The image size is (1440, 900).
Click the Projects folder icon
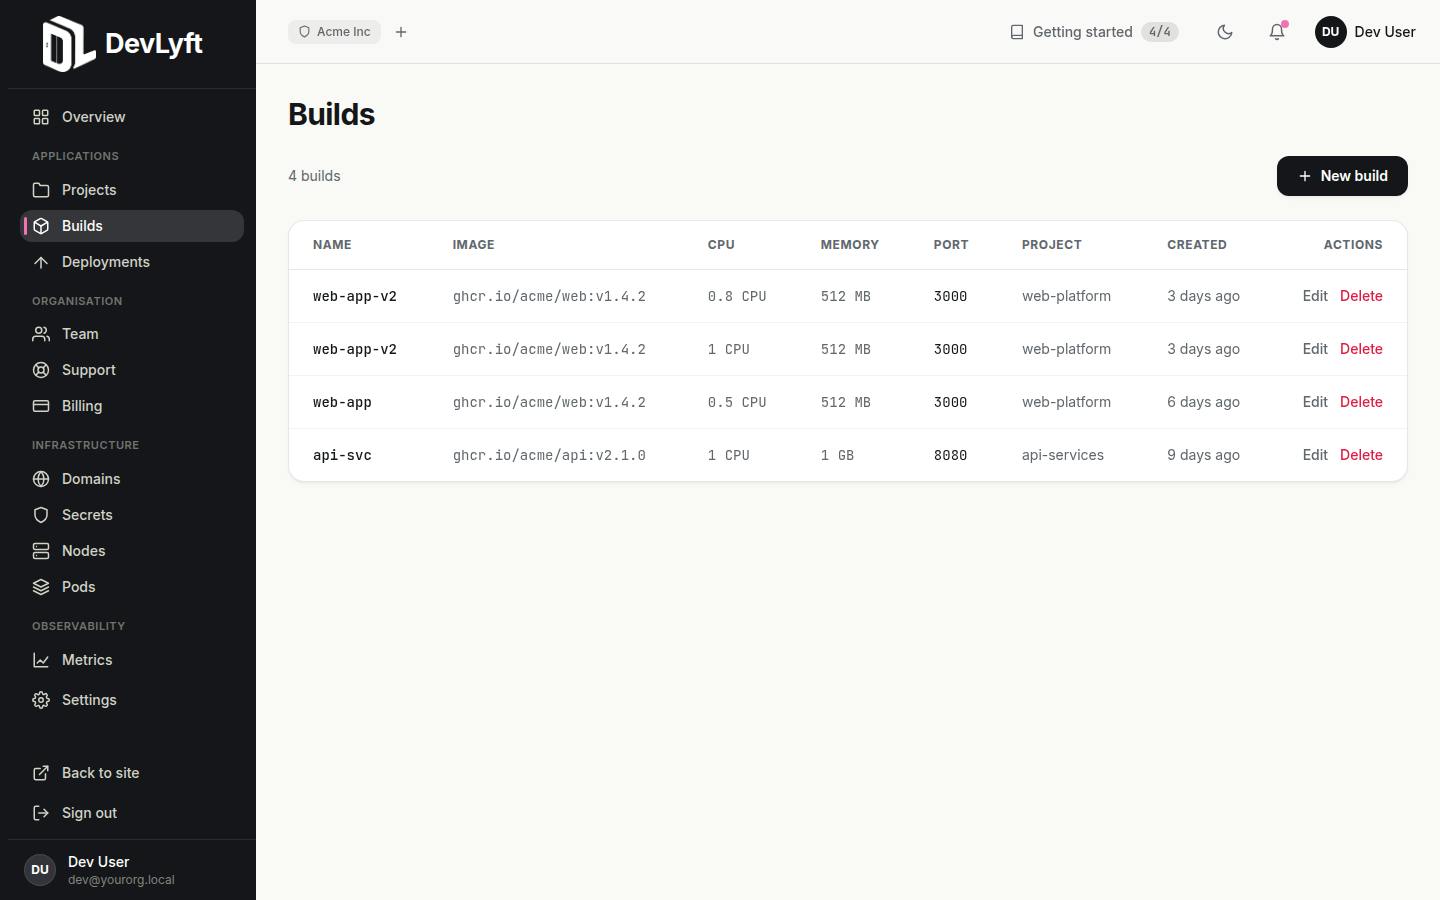coord(41,190)
